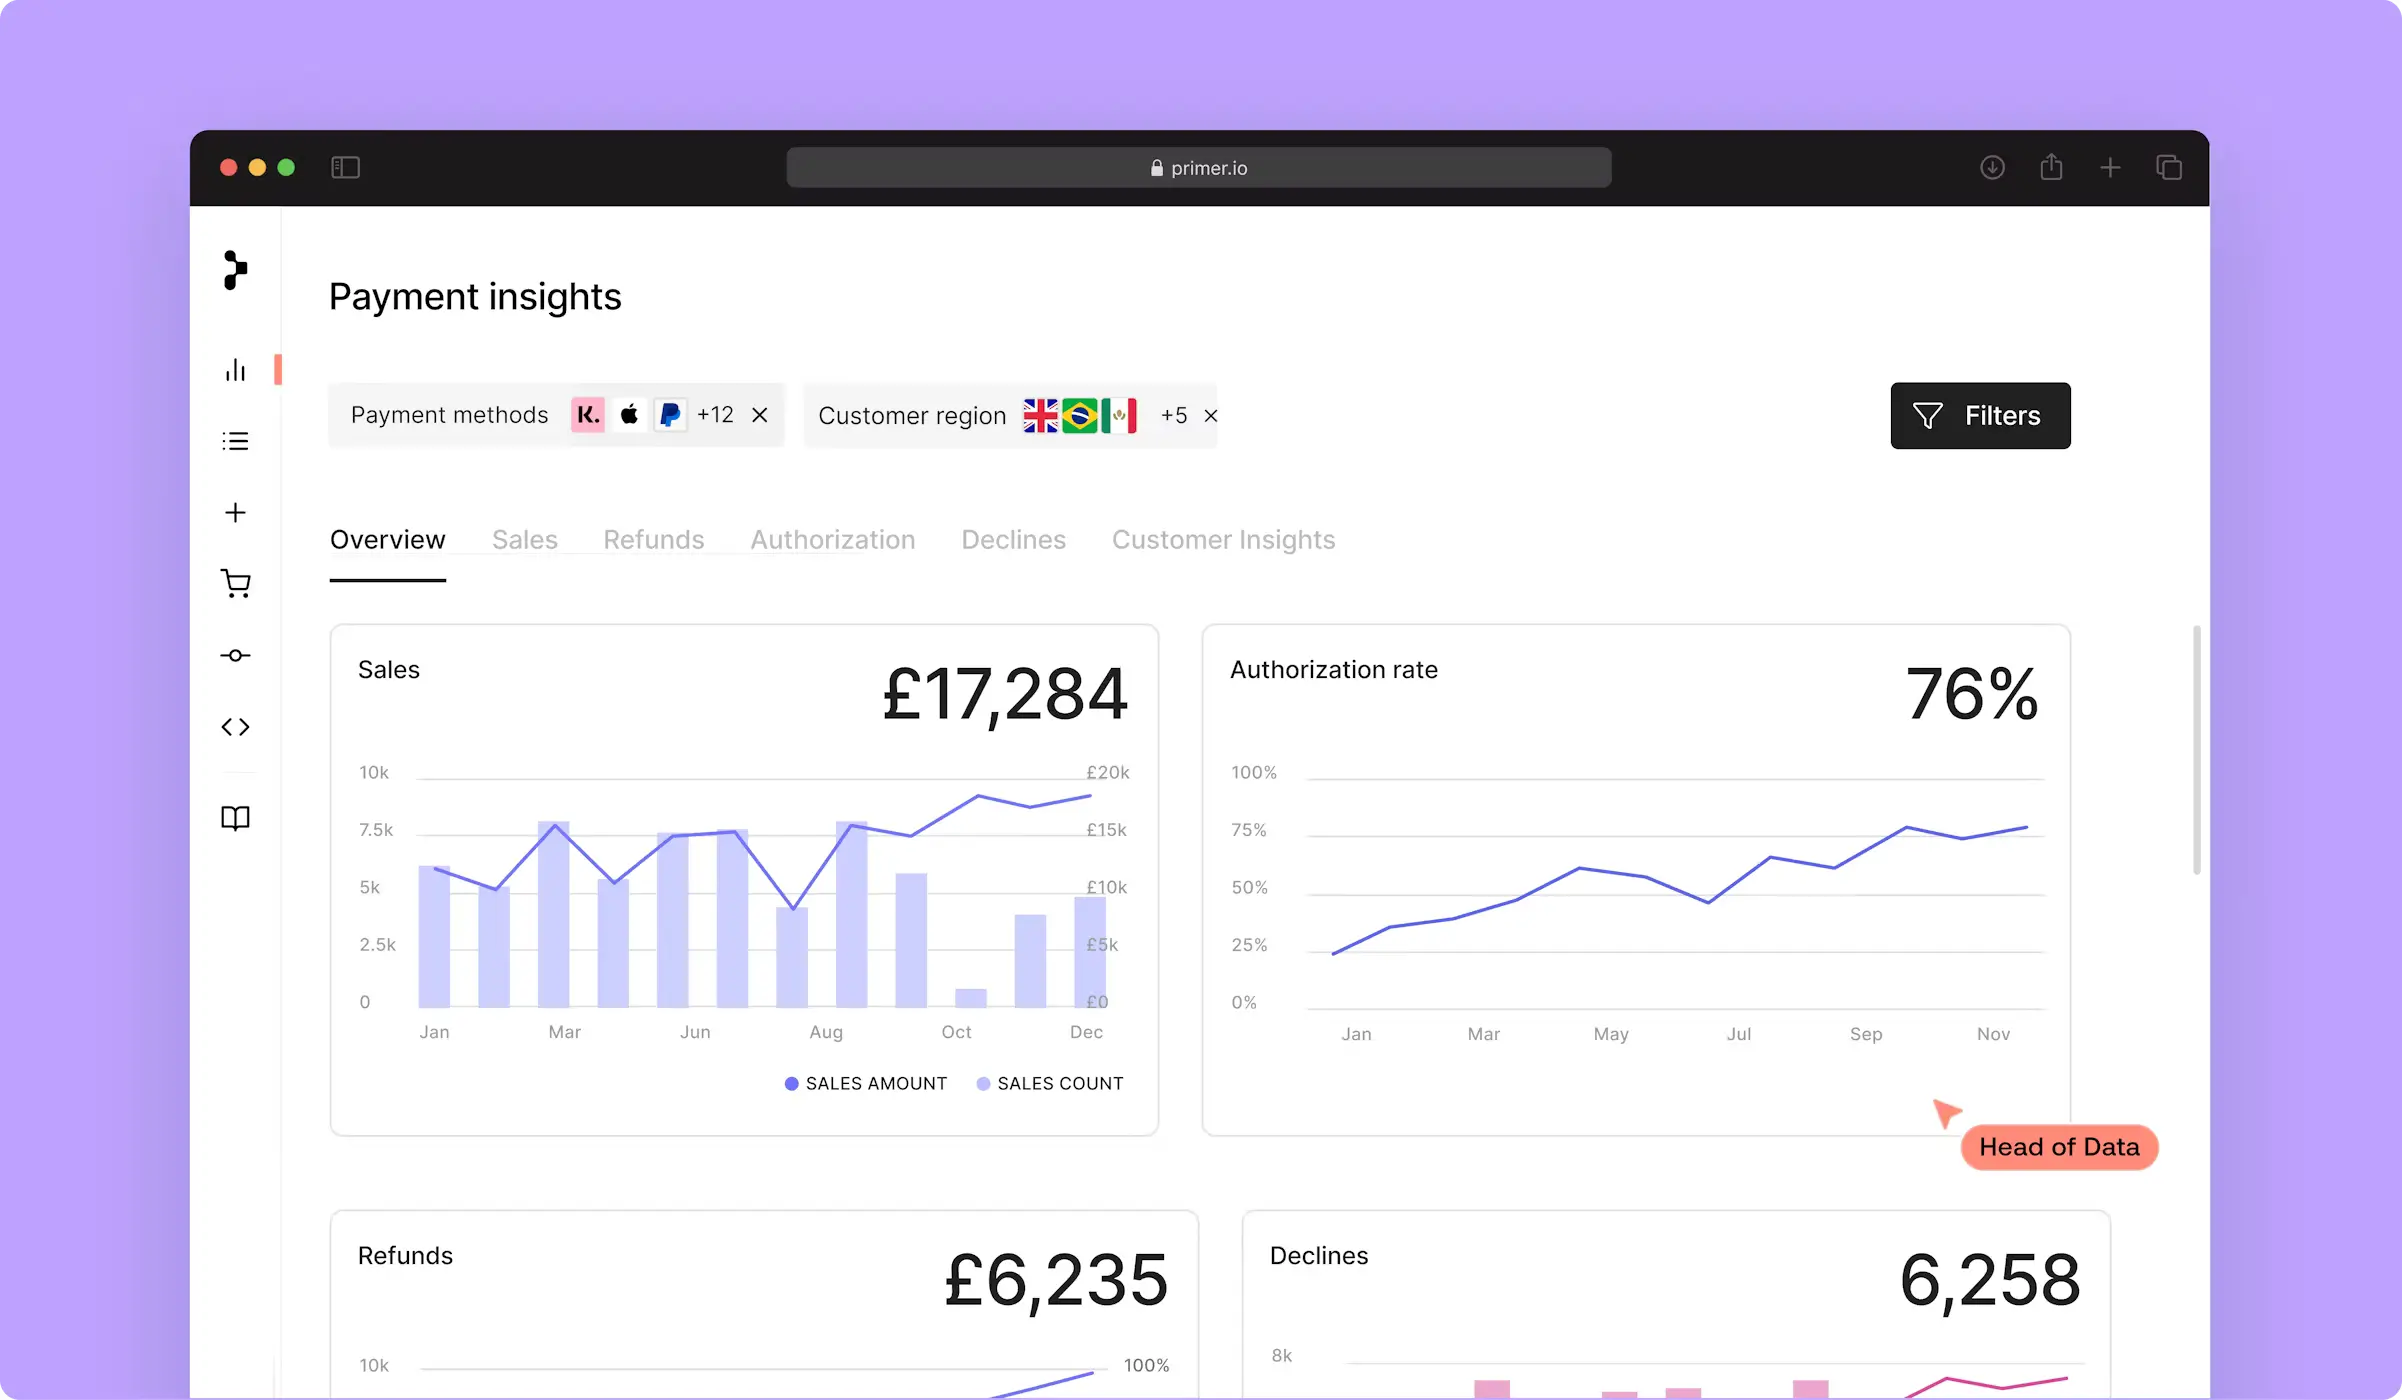Click the workflow node sidebar icon
2402x1400 pixels.
click(235, 656)
